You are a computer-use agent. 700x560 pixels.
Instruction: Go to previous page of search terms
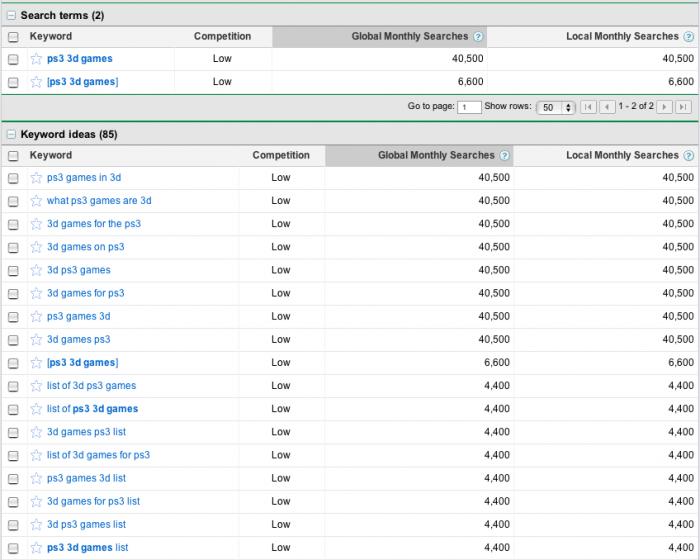607,107
